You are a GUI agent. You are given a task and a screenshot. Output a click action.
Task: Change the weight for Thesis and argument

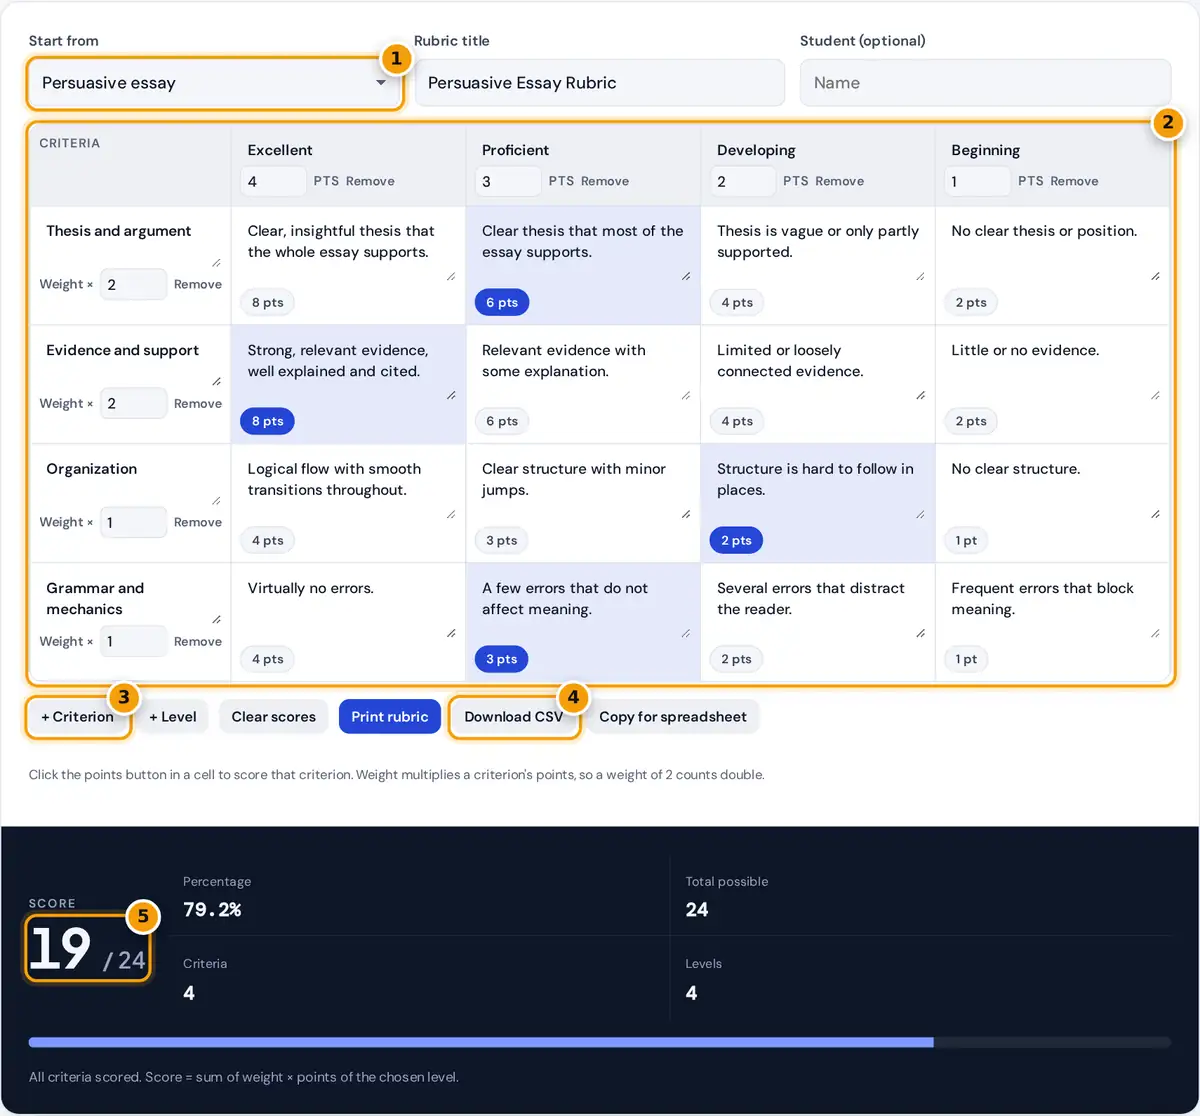tap(133, 284)
